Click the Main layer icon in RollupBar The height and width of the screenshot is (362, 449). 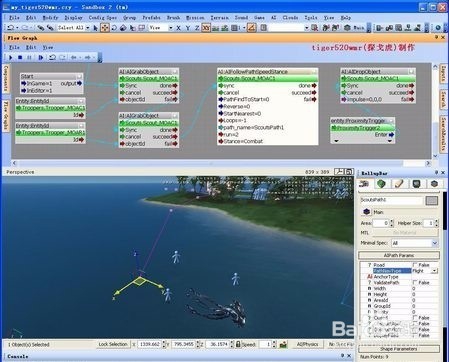[367, 212]
